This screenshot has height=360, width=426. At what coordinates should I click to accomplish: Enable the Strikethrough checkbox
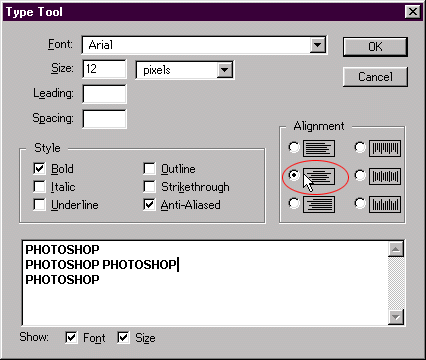pos(149,187)
